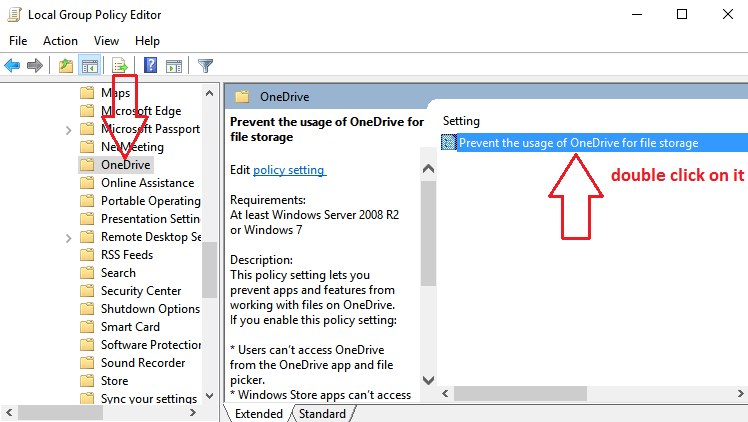Screen dimensions: 748x422
Task: Expand the Microsoft Passport tree node
Action: [68, 130]
